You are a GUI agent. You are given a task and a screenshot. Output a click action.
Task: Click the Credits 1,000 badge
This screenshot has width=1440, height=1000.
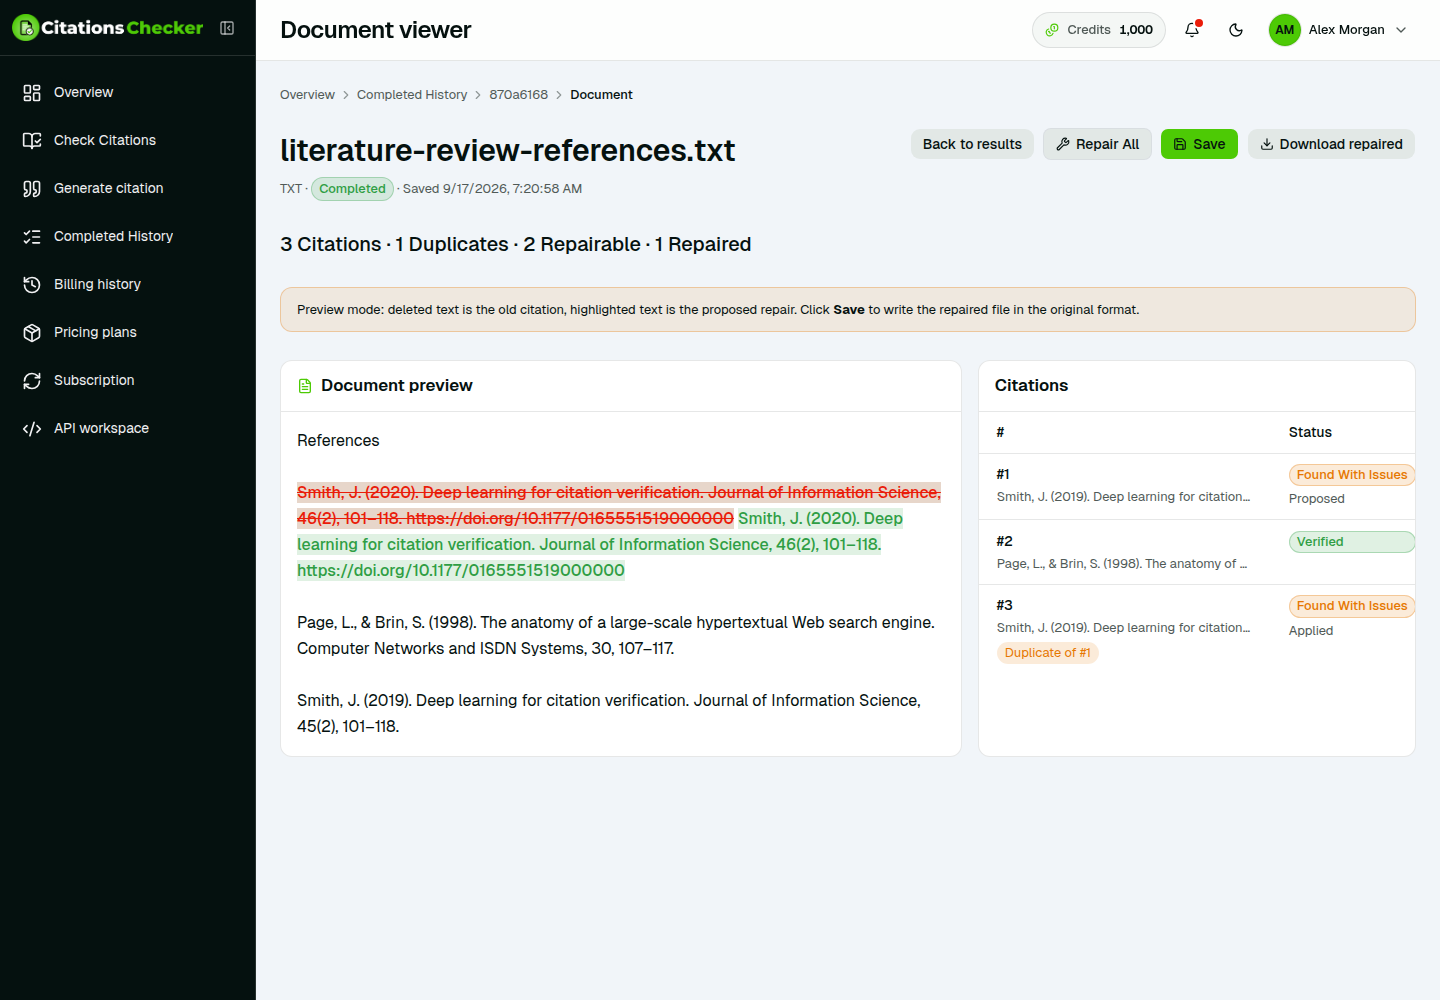pyautogui.click(x=1099, y=30)
